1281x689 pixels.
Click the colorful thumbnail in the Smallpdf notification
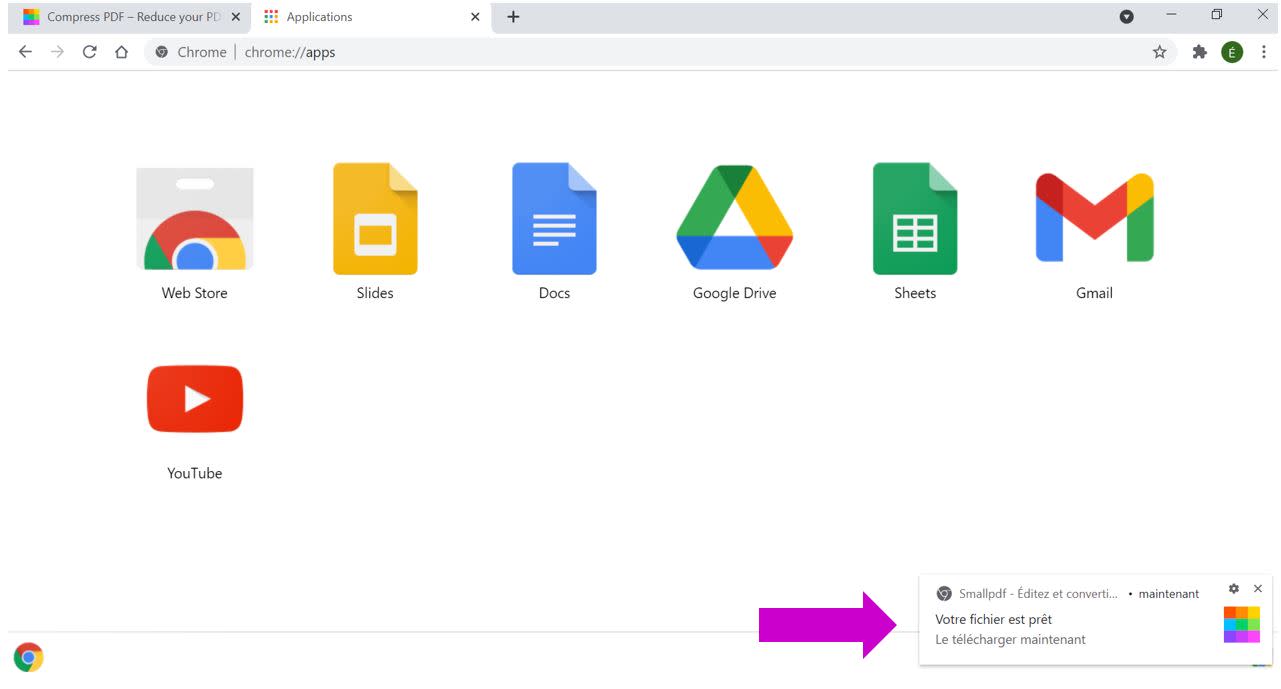point(1241,622)
